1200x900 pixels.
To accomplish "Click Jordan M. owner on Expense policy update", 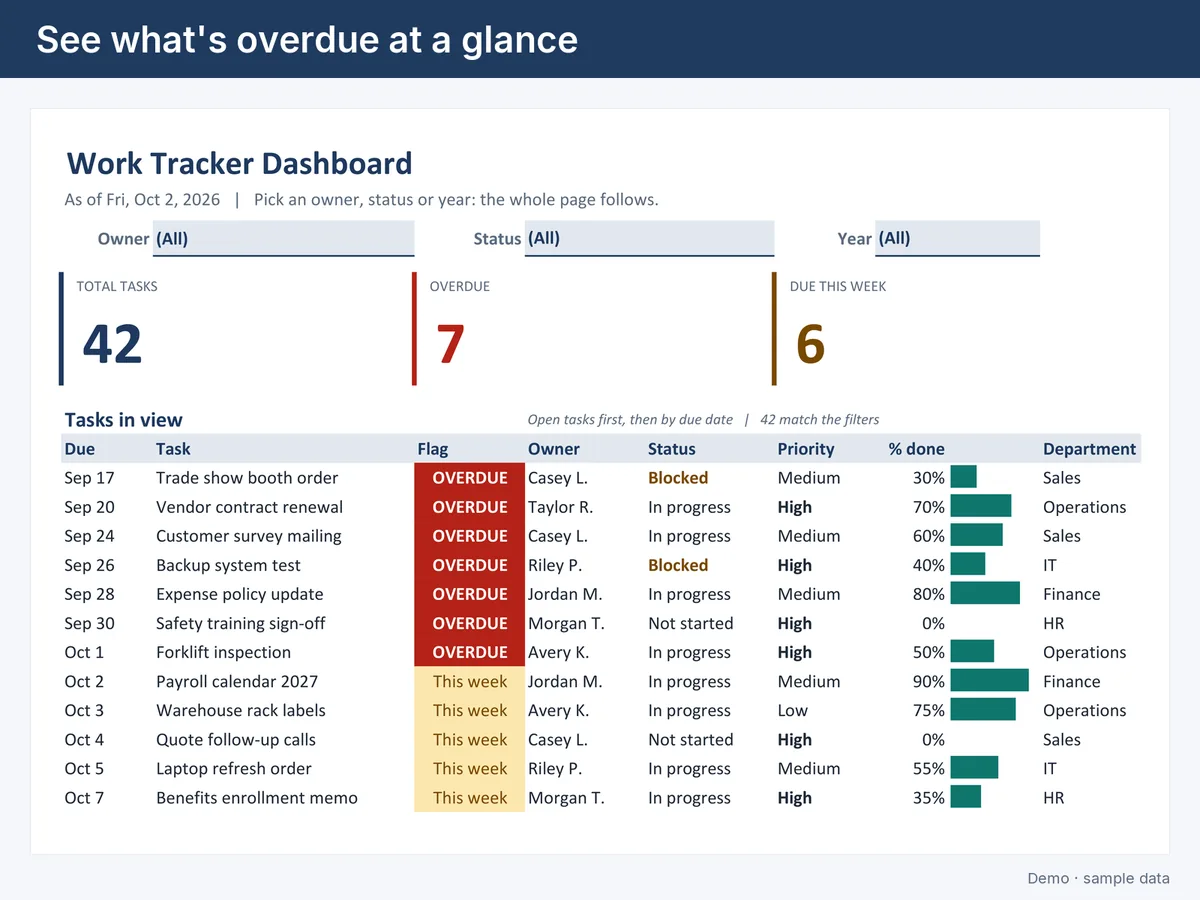I will pos(565,594).
